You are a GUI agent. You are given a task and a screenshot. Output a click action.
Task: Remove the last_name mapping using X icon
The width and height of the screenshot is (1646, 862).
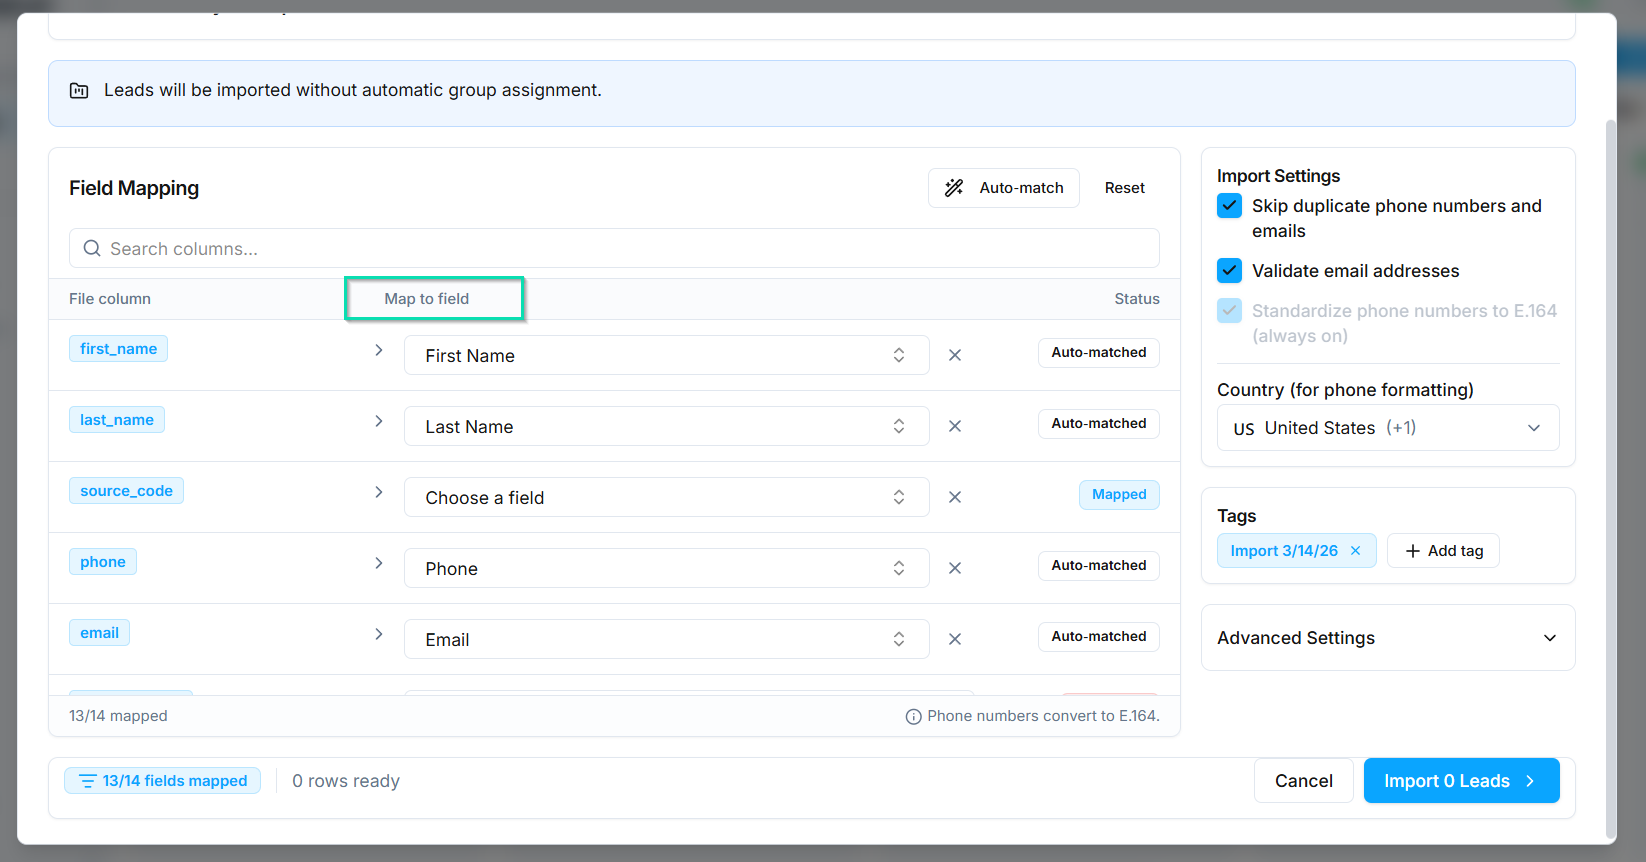pyautogui.click(x=955, y=426)
